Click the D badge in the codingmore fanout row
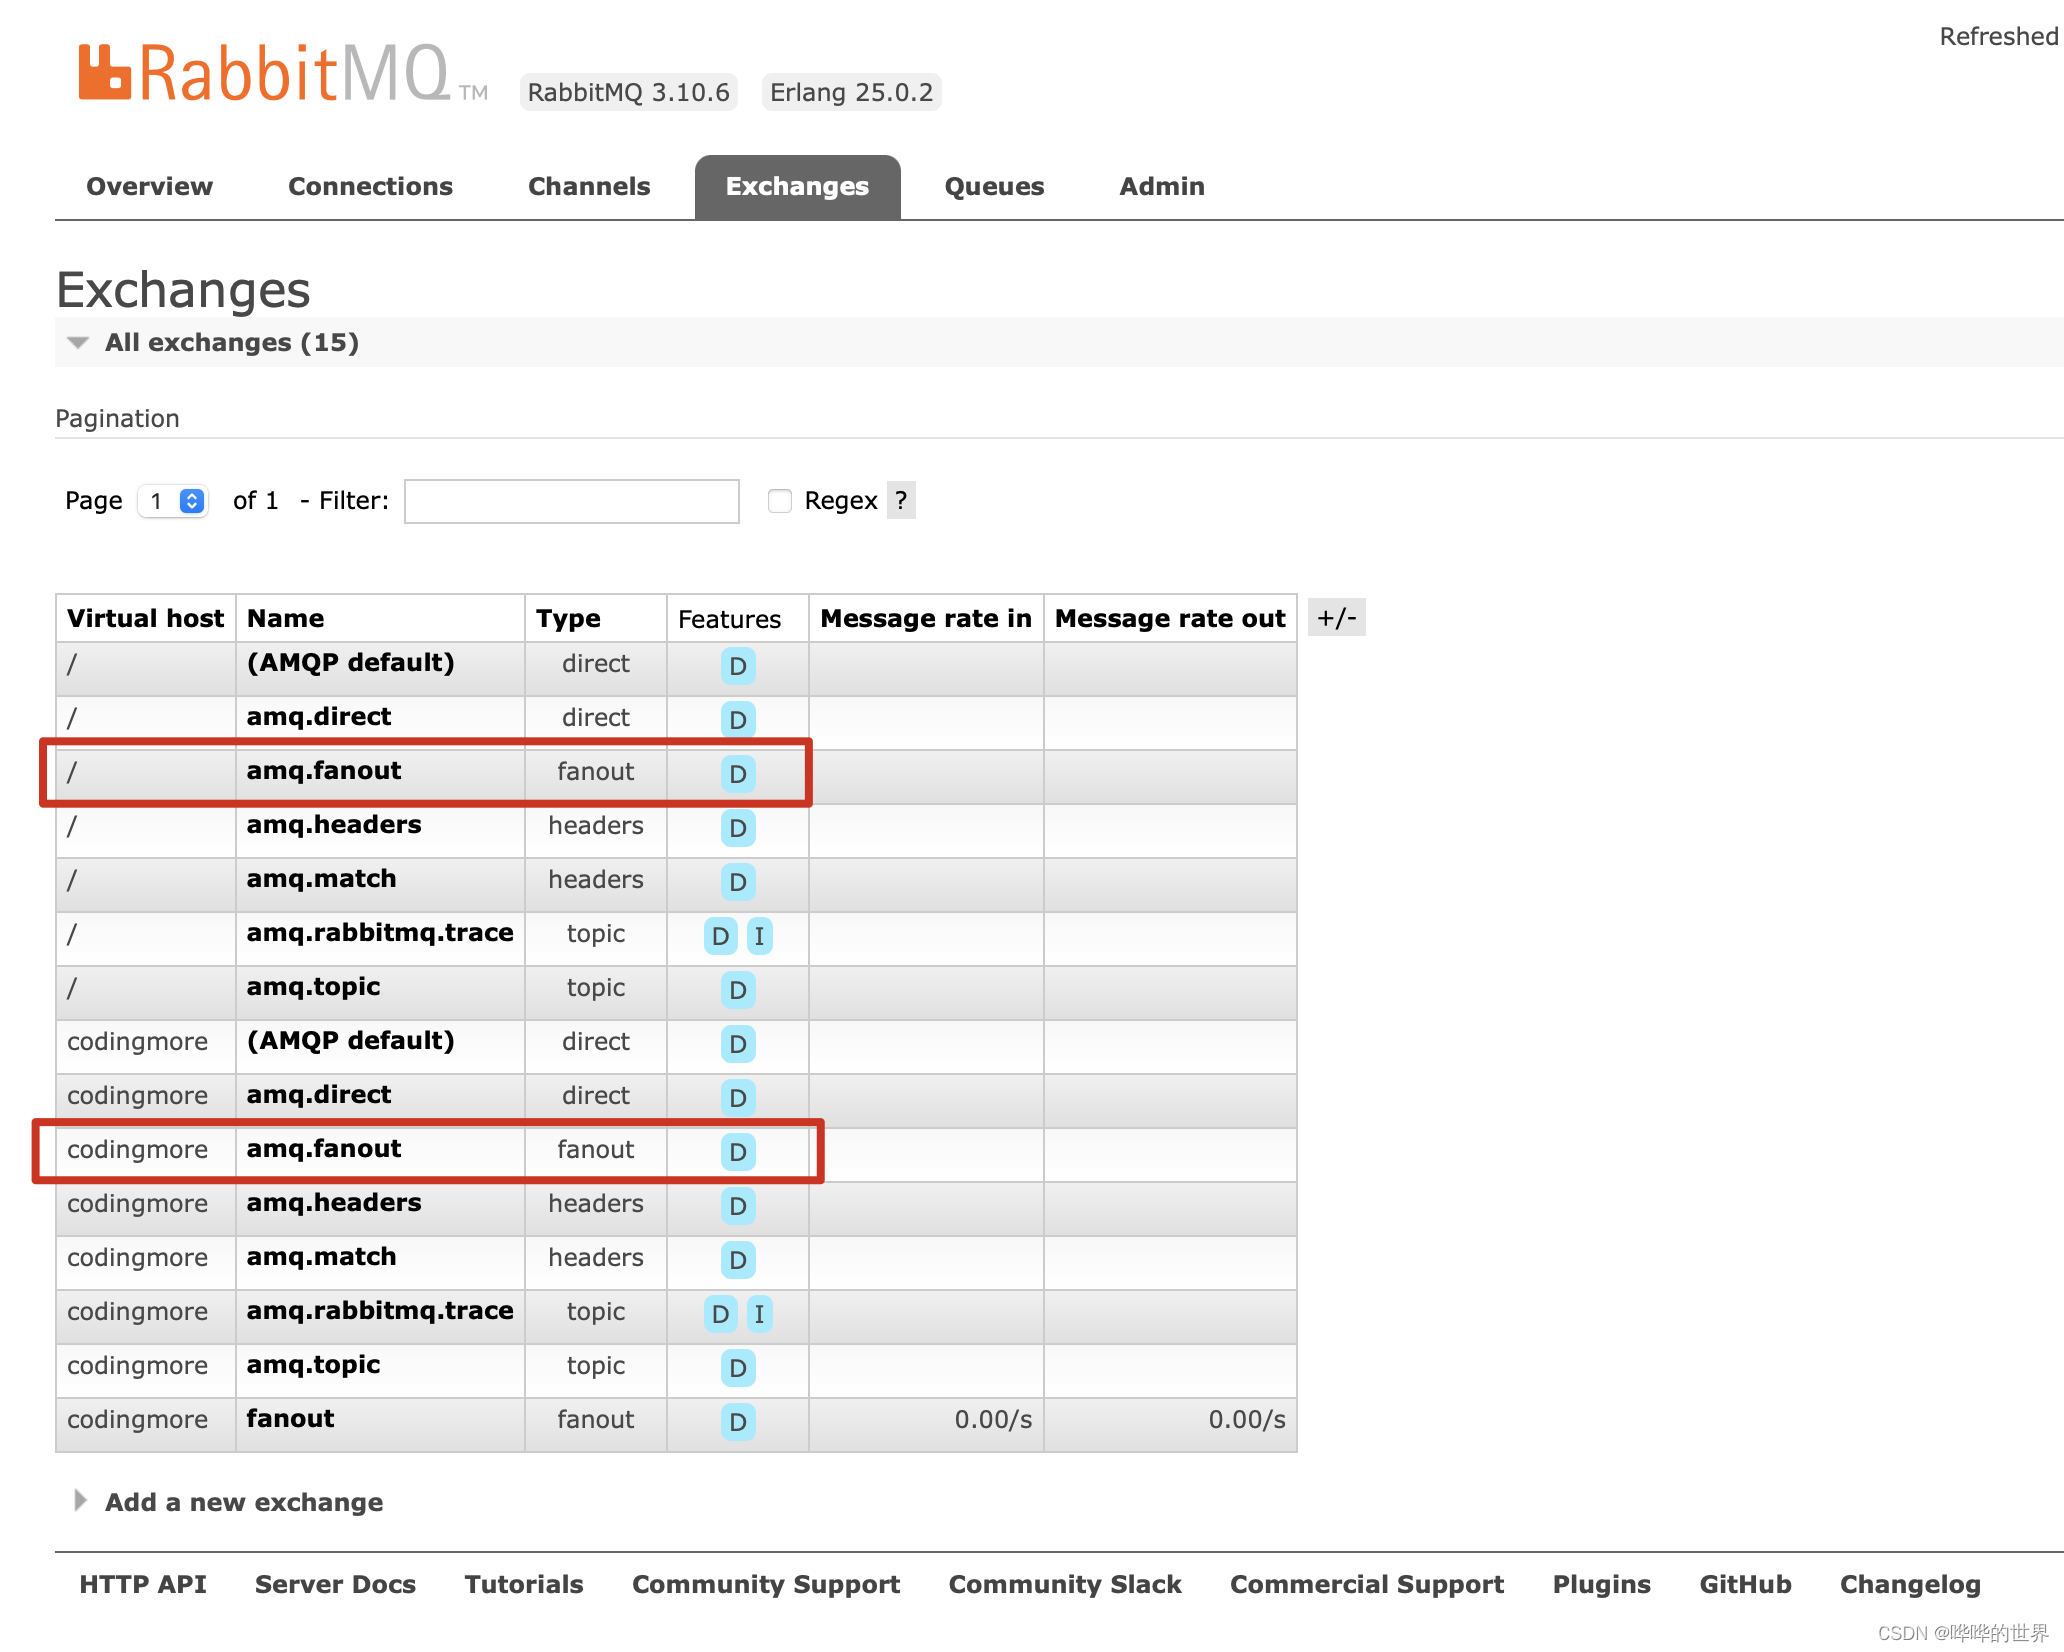This screenshot has height=1652, width=2064. (x=738, y=1421)
